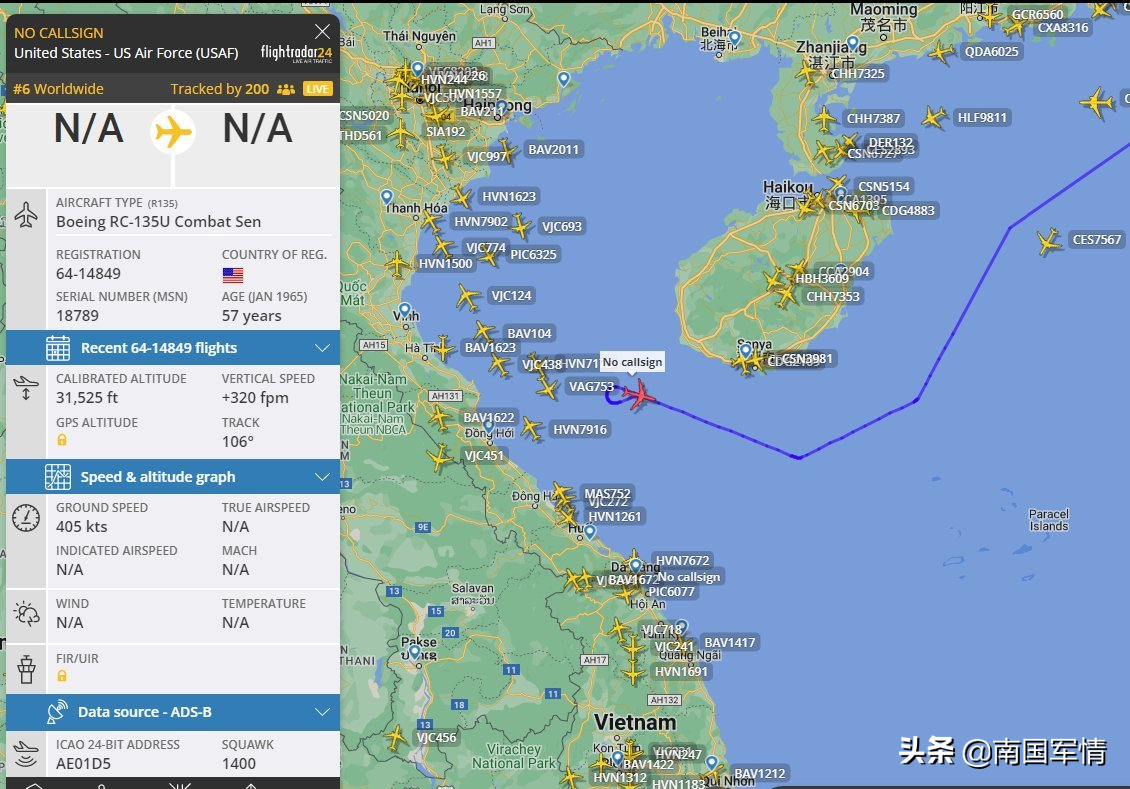The width and height of the screenshot is (1130, 789).
Task: Click the flightradar24 logo
Action: point(296,53)
